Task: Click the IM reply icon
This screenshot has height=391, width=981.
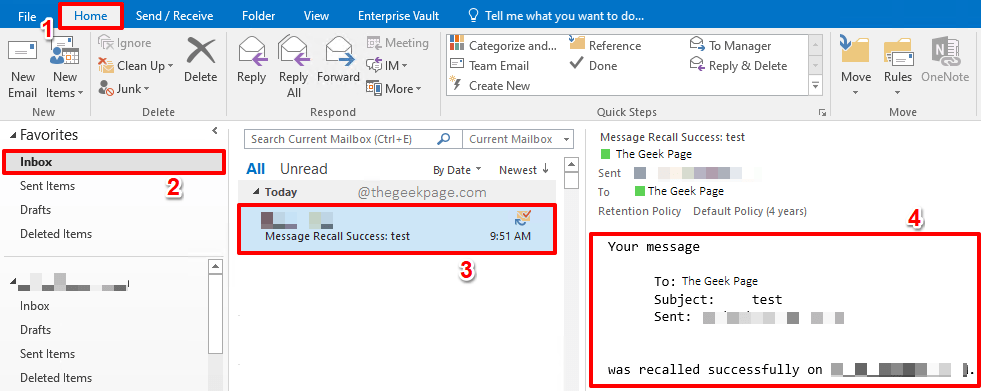Action: [374, 66]
